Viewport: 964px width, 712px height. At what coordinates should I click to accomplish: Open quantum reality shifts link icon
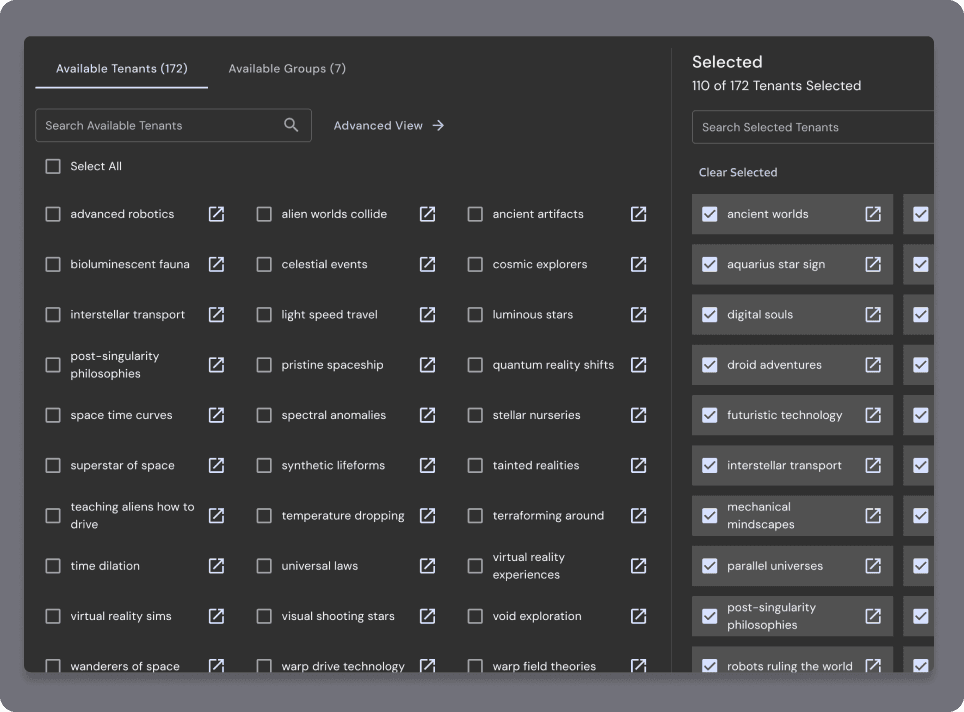639,365
